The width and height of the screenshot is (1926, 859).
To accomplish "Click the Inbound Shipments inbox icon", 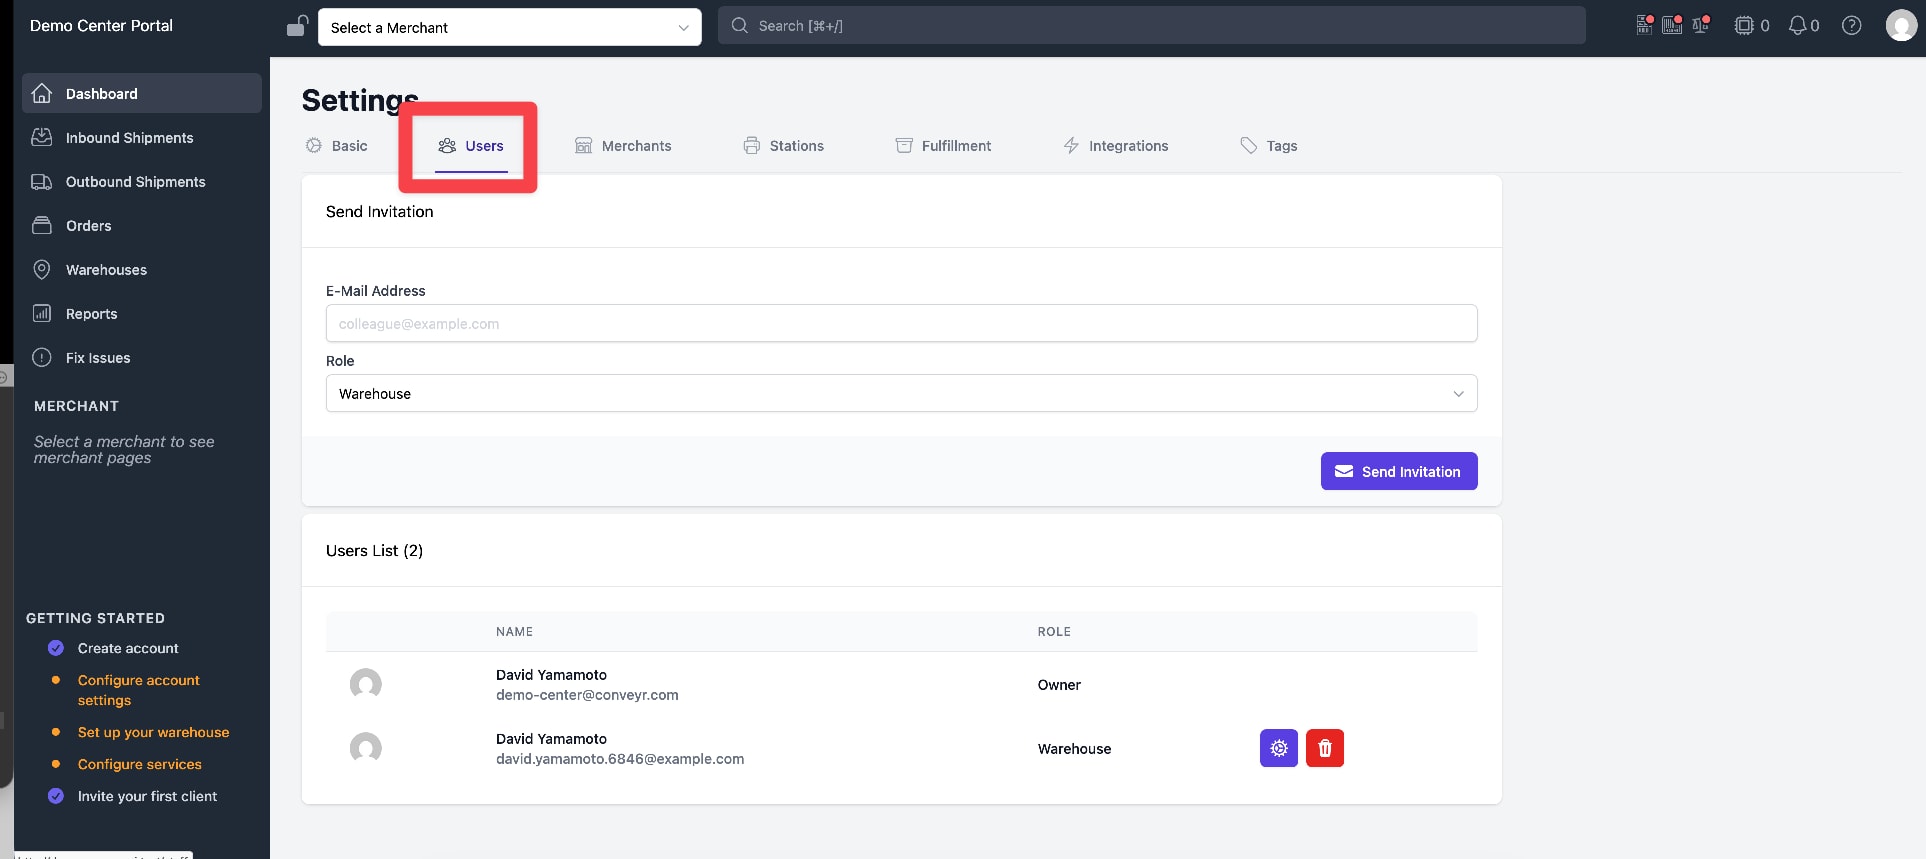I will [x=42, y=137].
